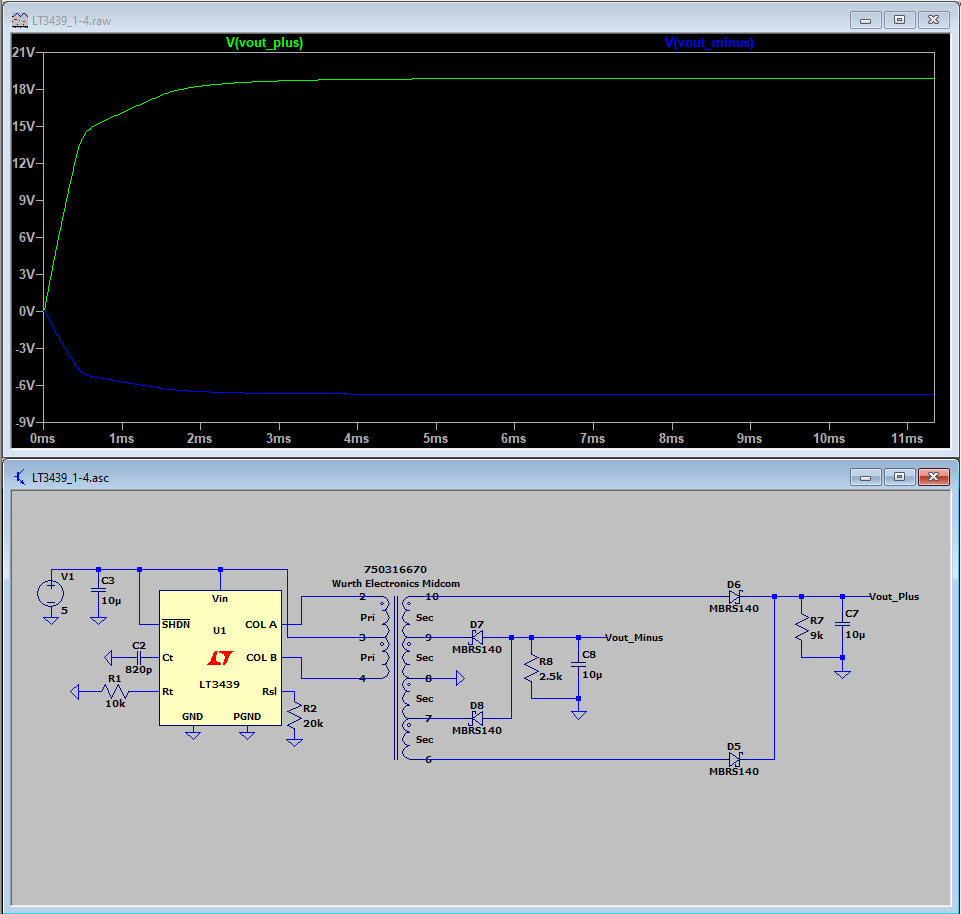961x914 pixels.
Task: Click the waveform icon in the LT3439_1-4.raw title bar
Action: (20, 20)
